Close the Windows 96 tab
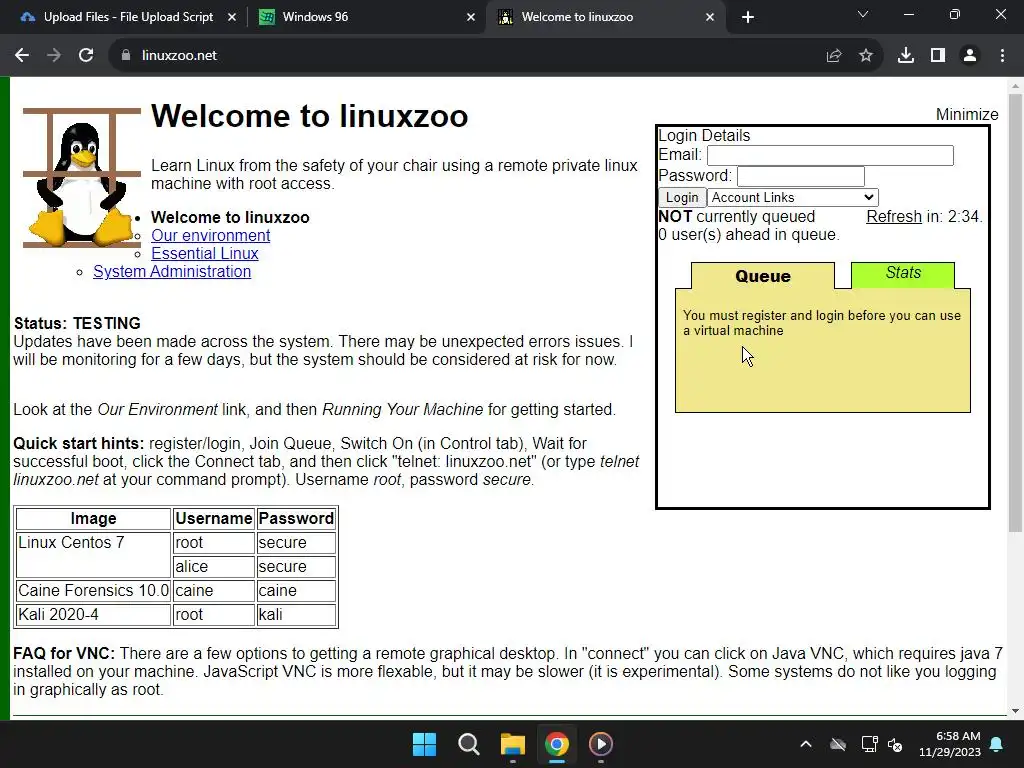This screenshot has height=768, width=1024. (x=471, y=17)
